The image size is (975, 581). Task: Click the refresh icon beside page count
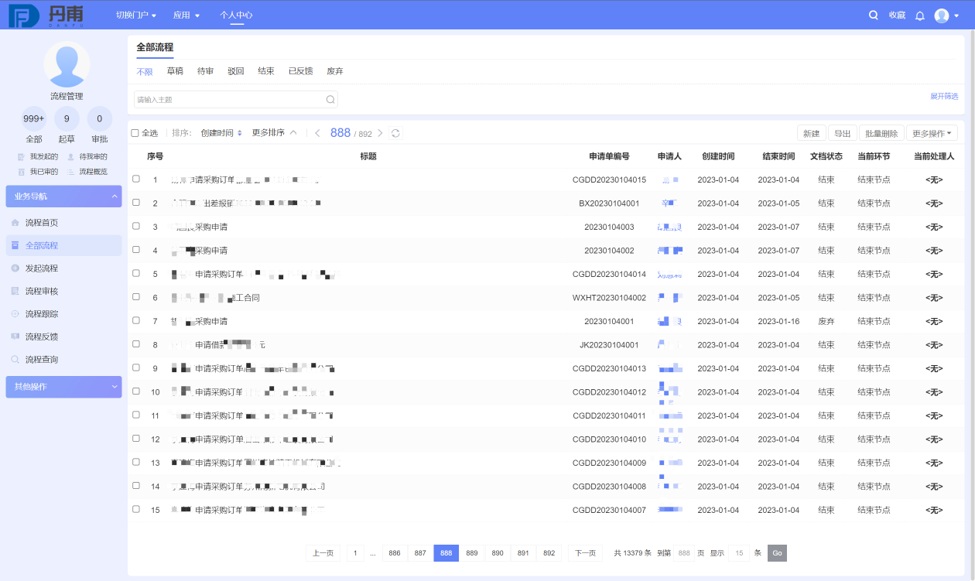(396, 133)
